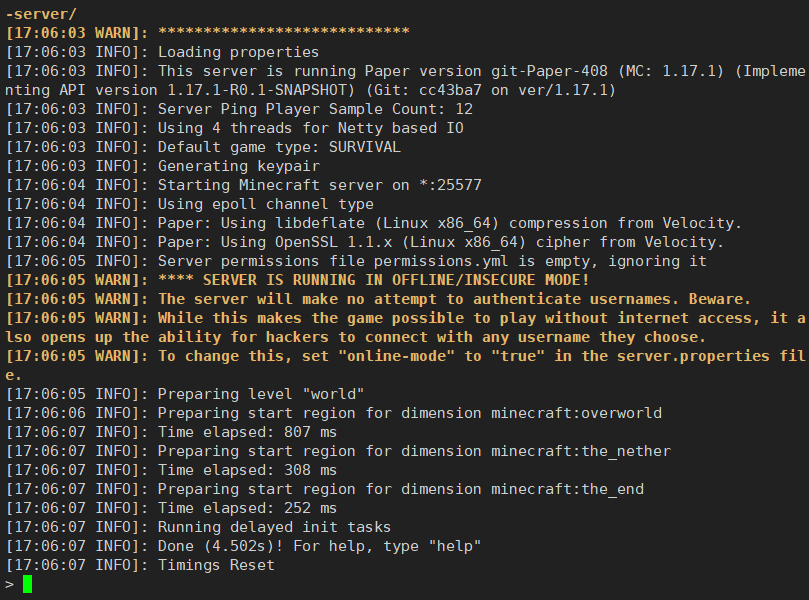
Task: Click the green cursor block at the prompt
Action: (27, 584)
